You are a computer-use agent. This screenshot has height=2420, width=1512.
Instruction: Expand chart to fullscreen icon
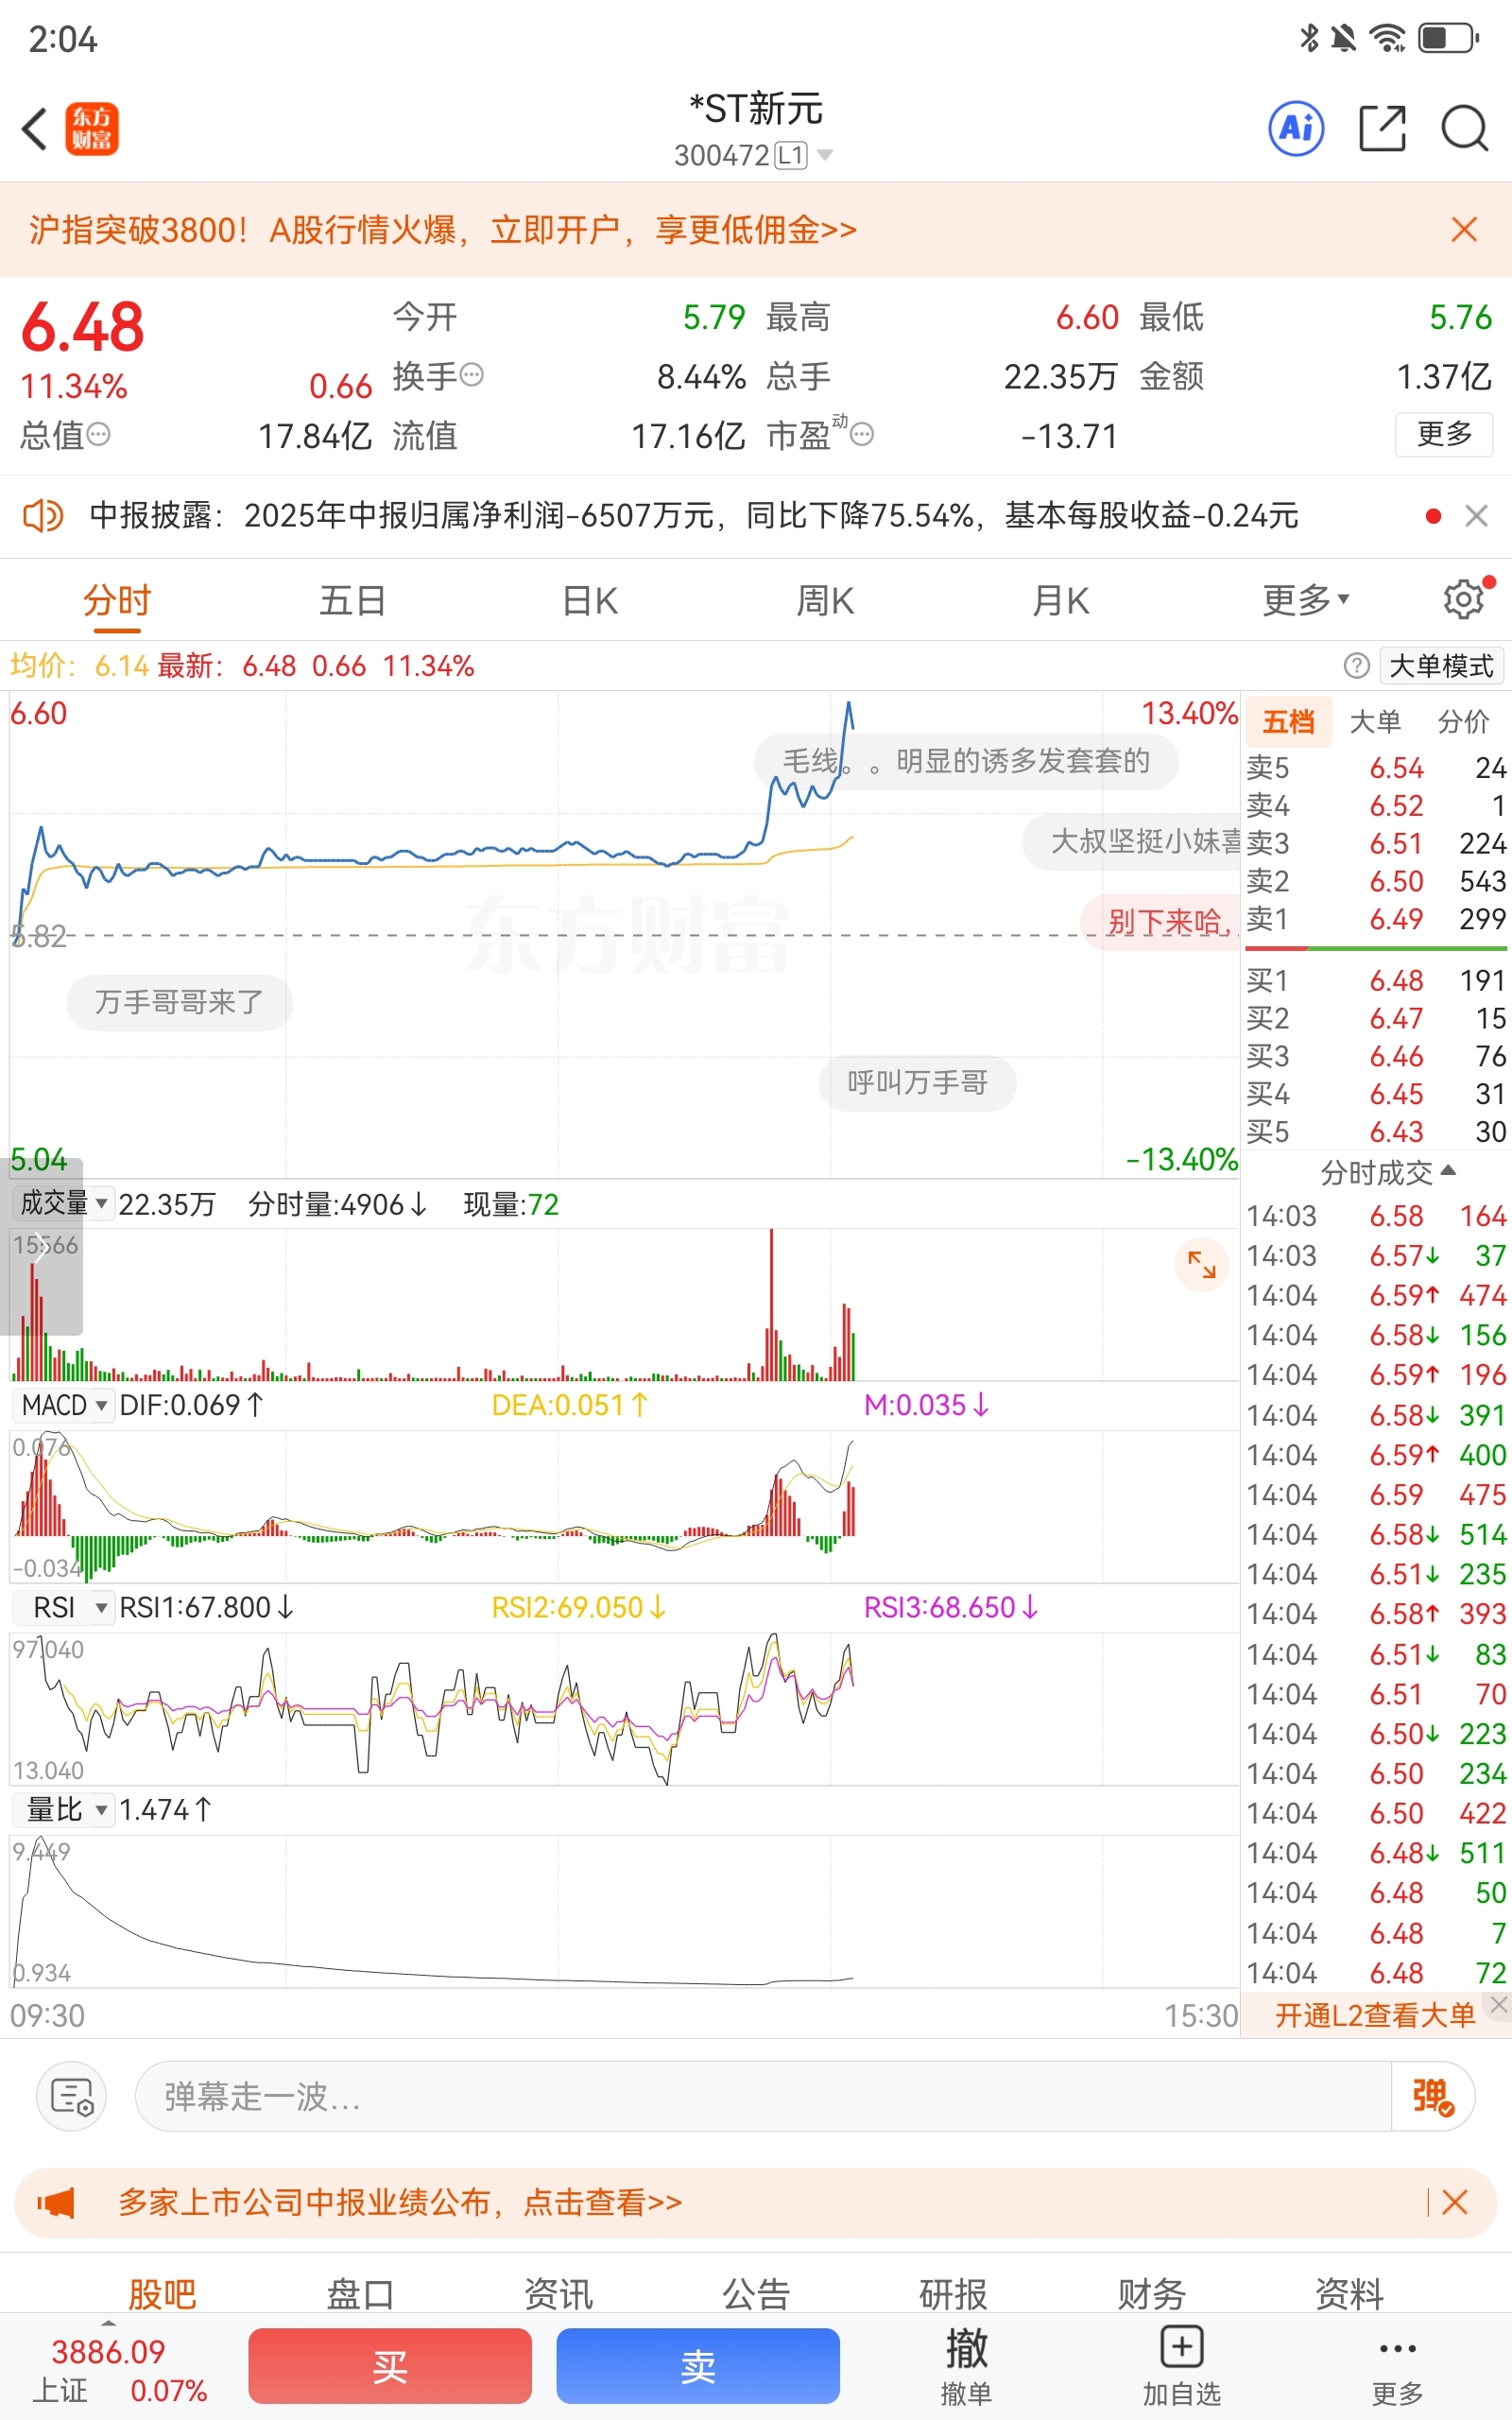pos(1201,1265)
